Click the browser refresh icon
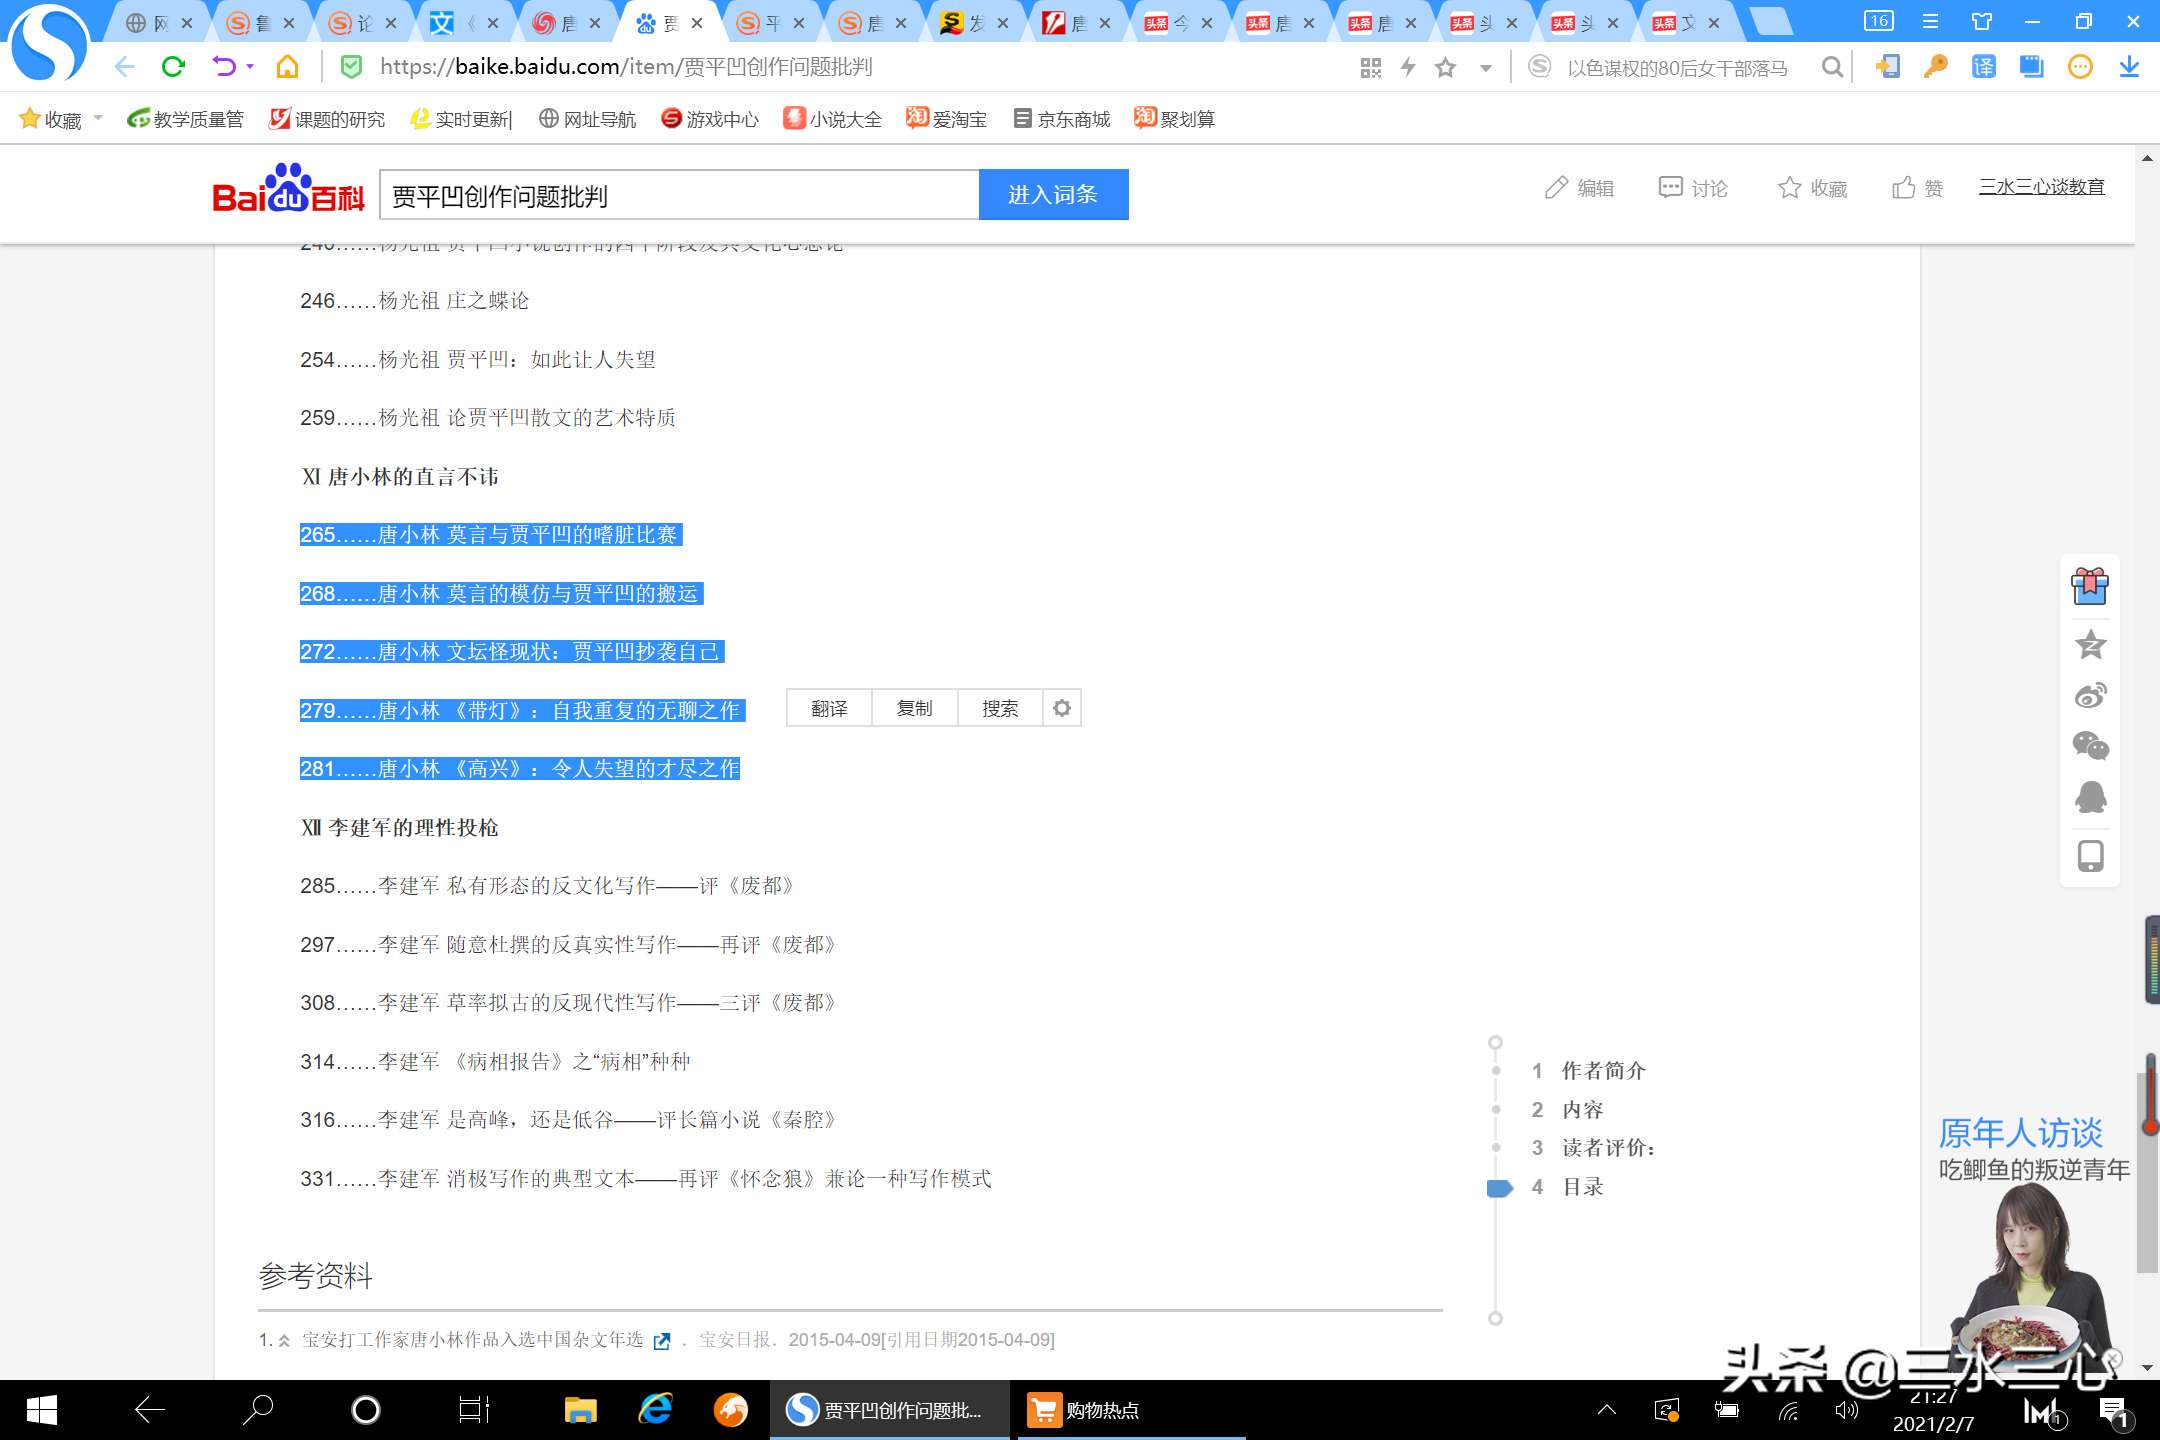 (x=173, y=67)
